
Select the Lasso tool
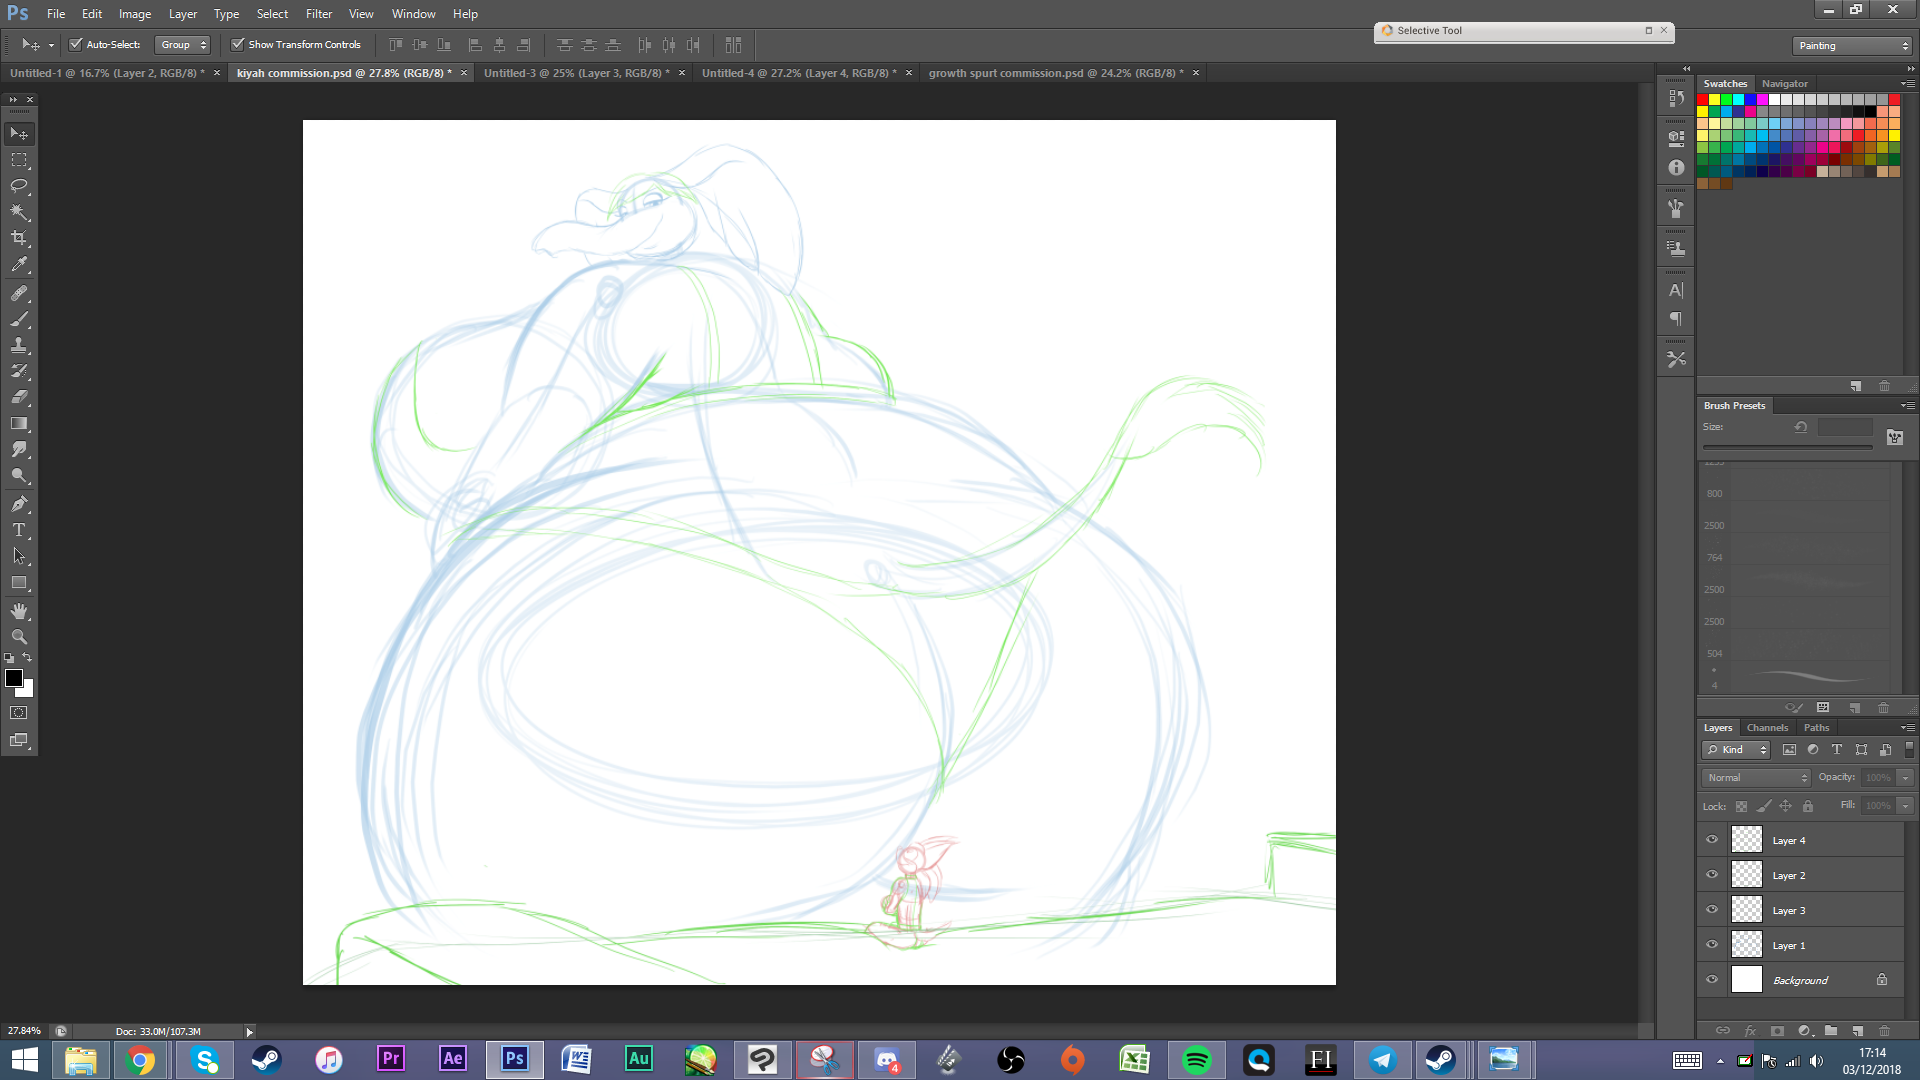pyautogui.click(x=19, y=186)
